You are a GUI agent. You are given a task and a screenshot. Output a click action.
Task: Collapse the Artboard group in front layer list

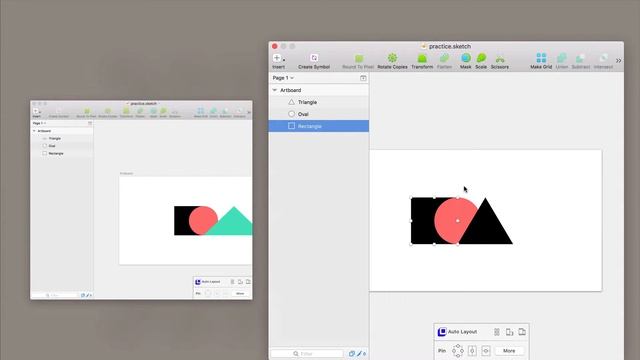(x=275, y=90)
